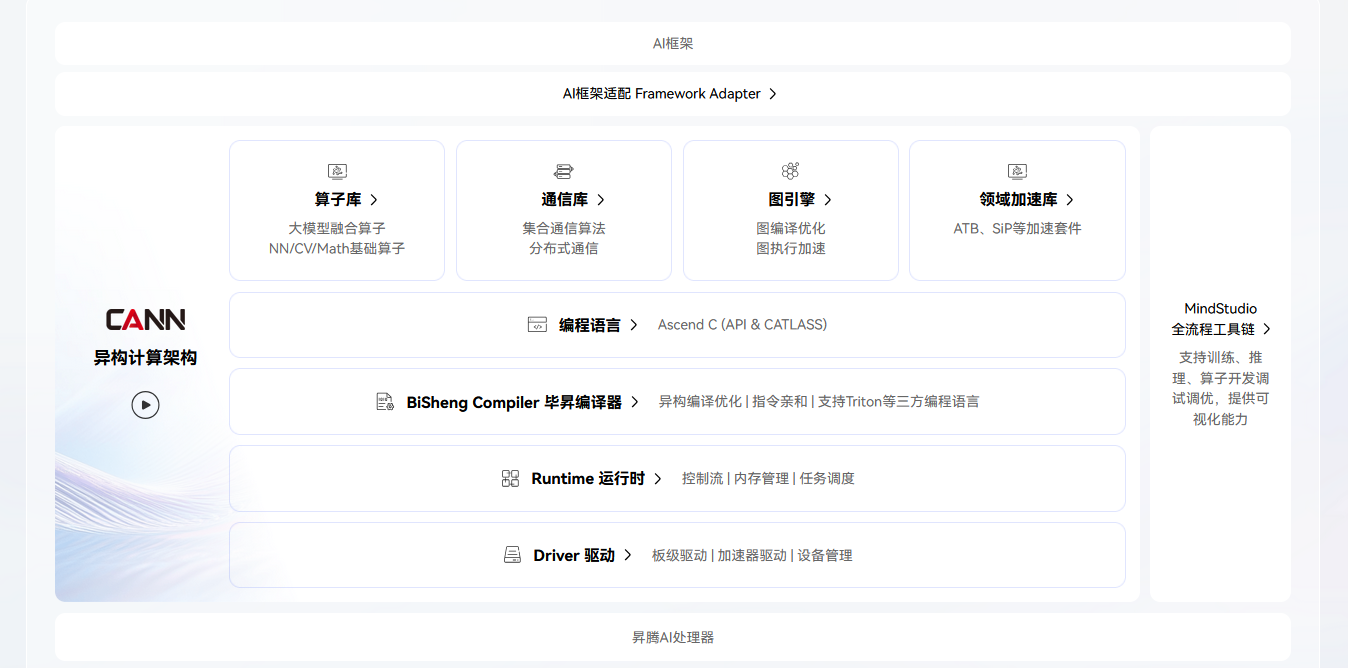This screenshot has height=668, width=1348.
Task: Open the AI框架适配 Framework Adapter link
Action: 671,94
